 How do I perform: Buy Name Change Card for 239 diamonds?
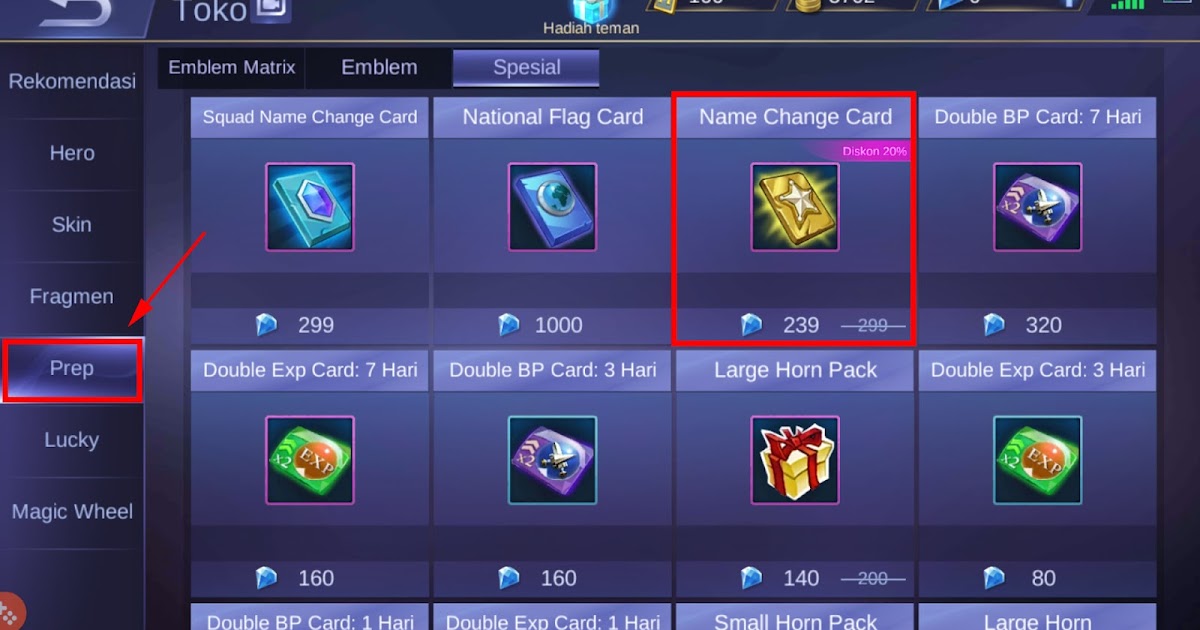coord(795,325)
